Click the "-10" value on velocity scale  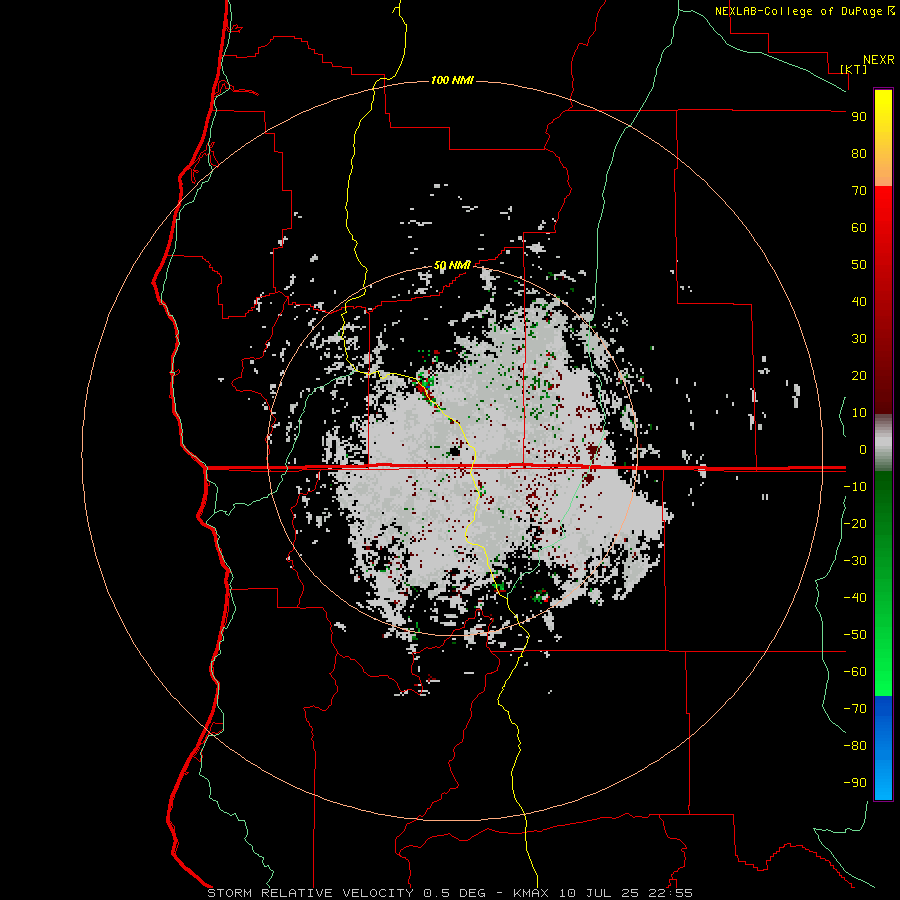point(855,487)
